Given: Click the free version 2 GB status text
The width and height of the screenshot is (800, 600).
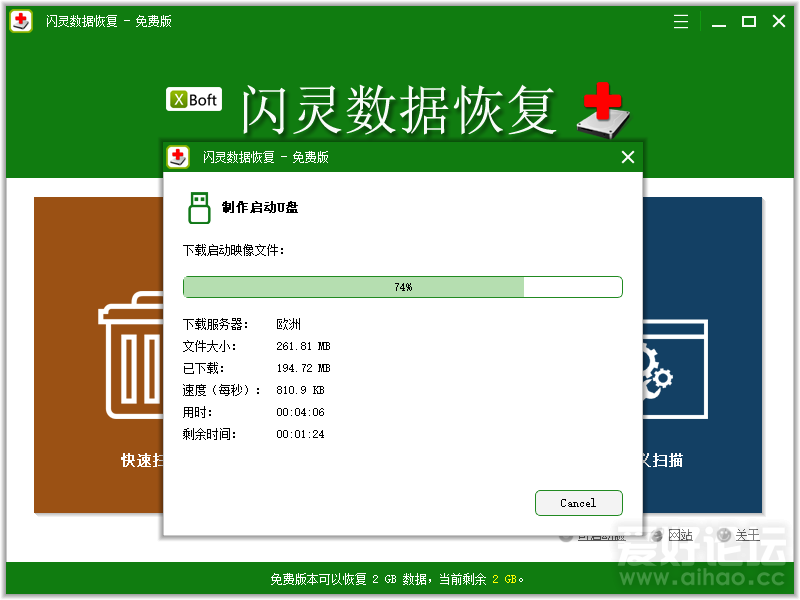Looking at the screenshot, I should point(397,579).
